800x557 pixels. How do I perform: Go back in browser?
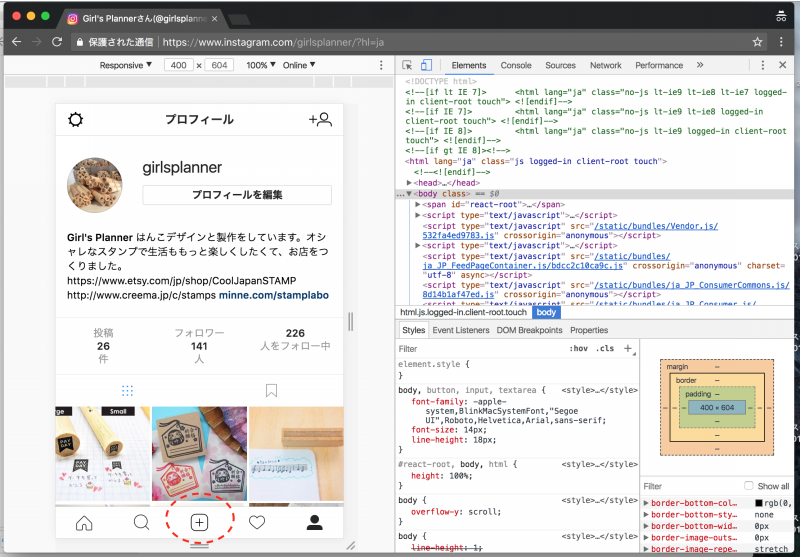[x=16, y=42]
